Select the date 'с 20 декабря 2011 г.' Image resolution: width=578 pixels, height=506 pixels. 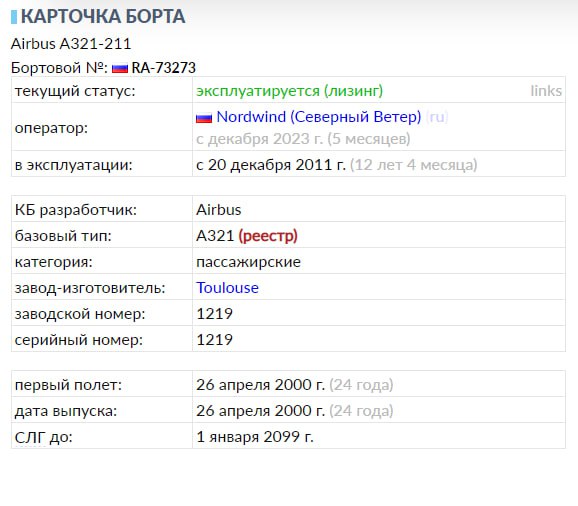click(271, 165)
